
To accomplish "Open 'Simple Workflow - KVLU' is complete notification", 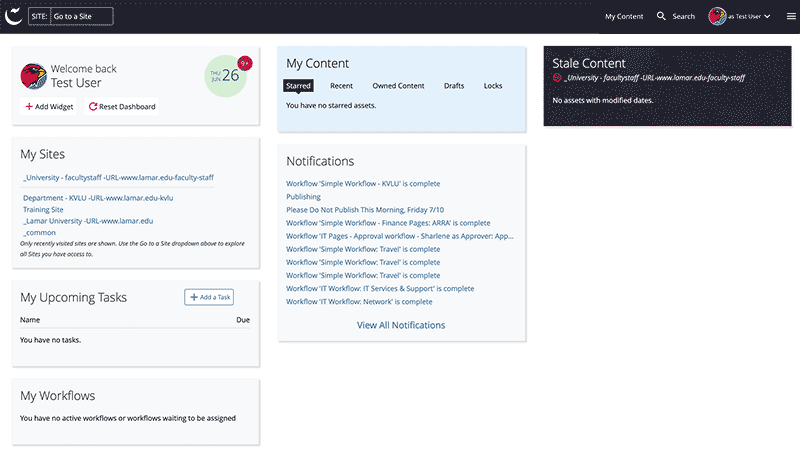I will point(363,184).
